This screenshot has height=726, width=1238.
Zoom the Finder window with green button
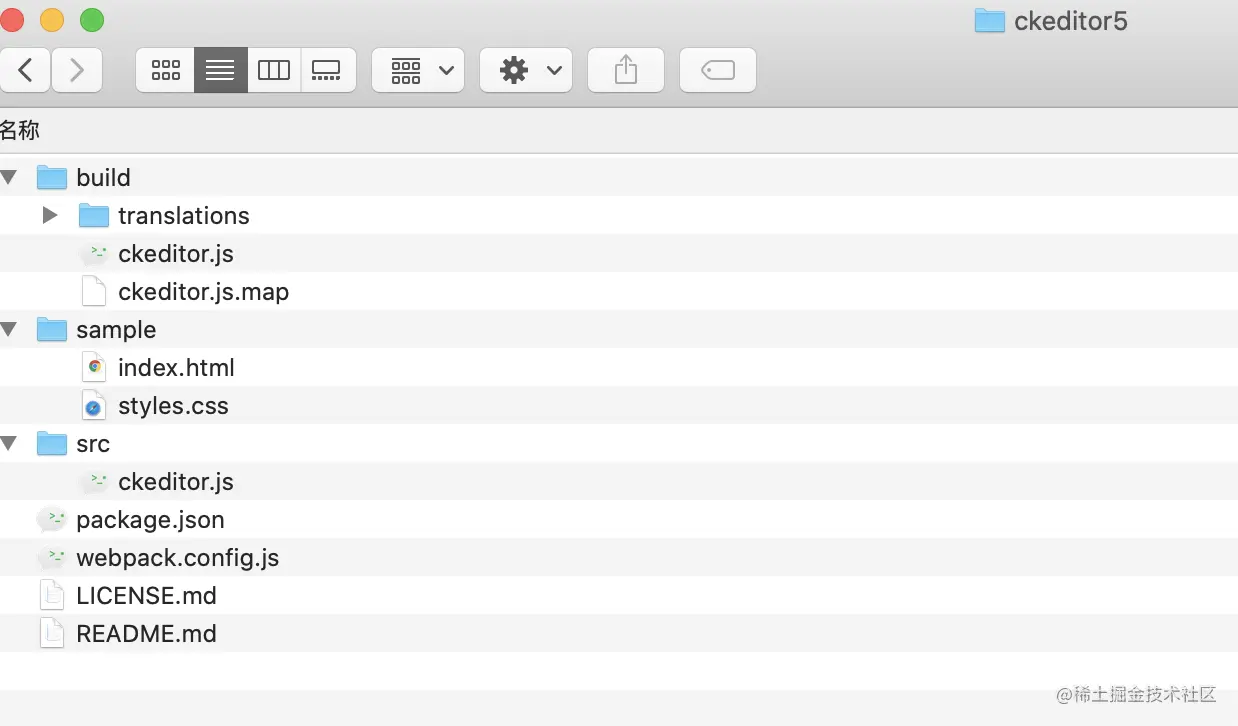(91, 19)
